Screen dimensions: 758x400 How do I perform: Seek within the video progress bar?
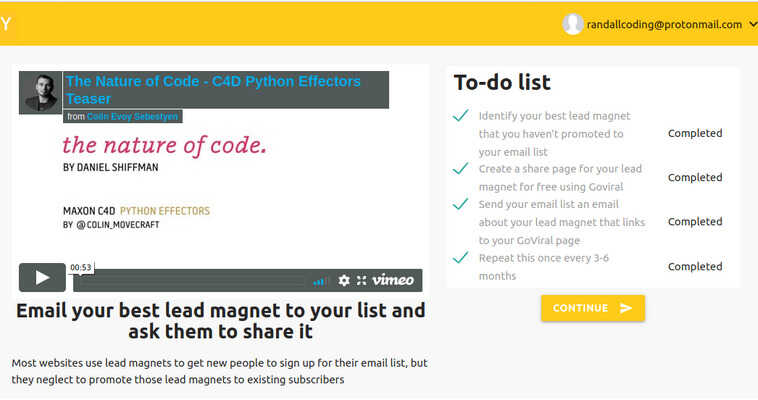pos(192,281)
